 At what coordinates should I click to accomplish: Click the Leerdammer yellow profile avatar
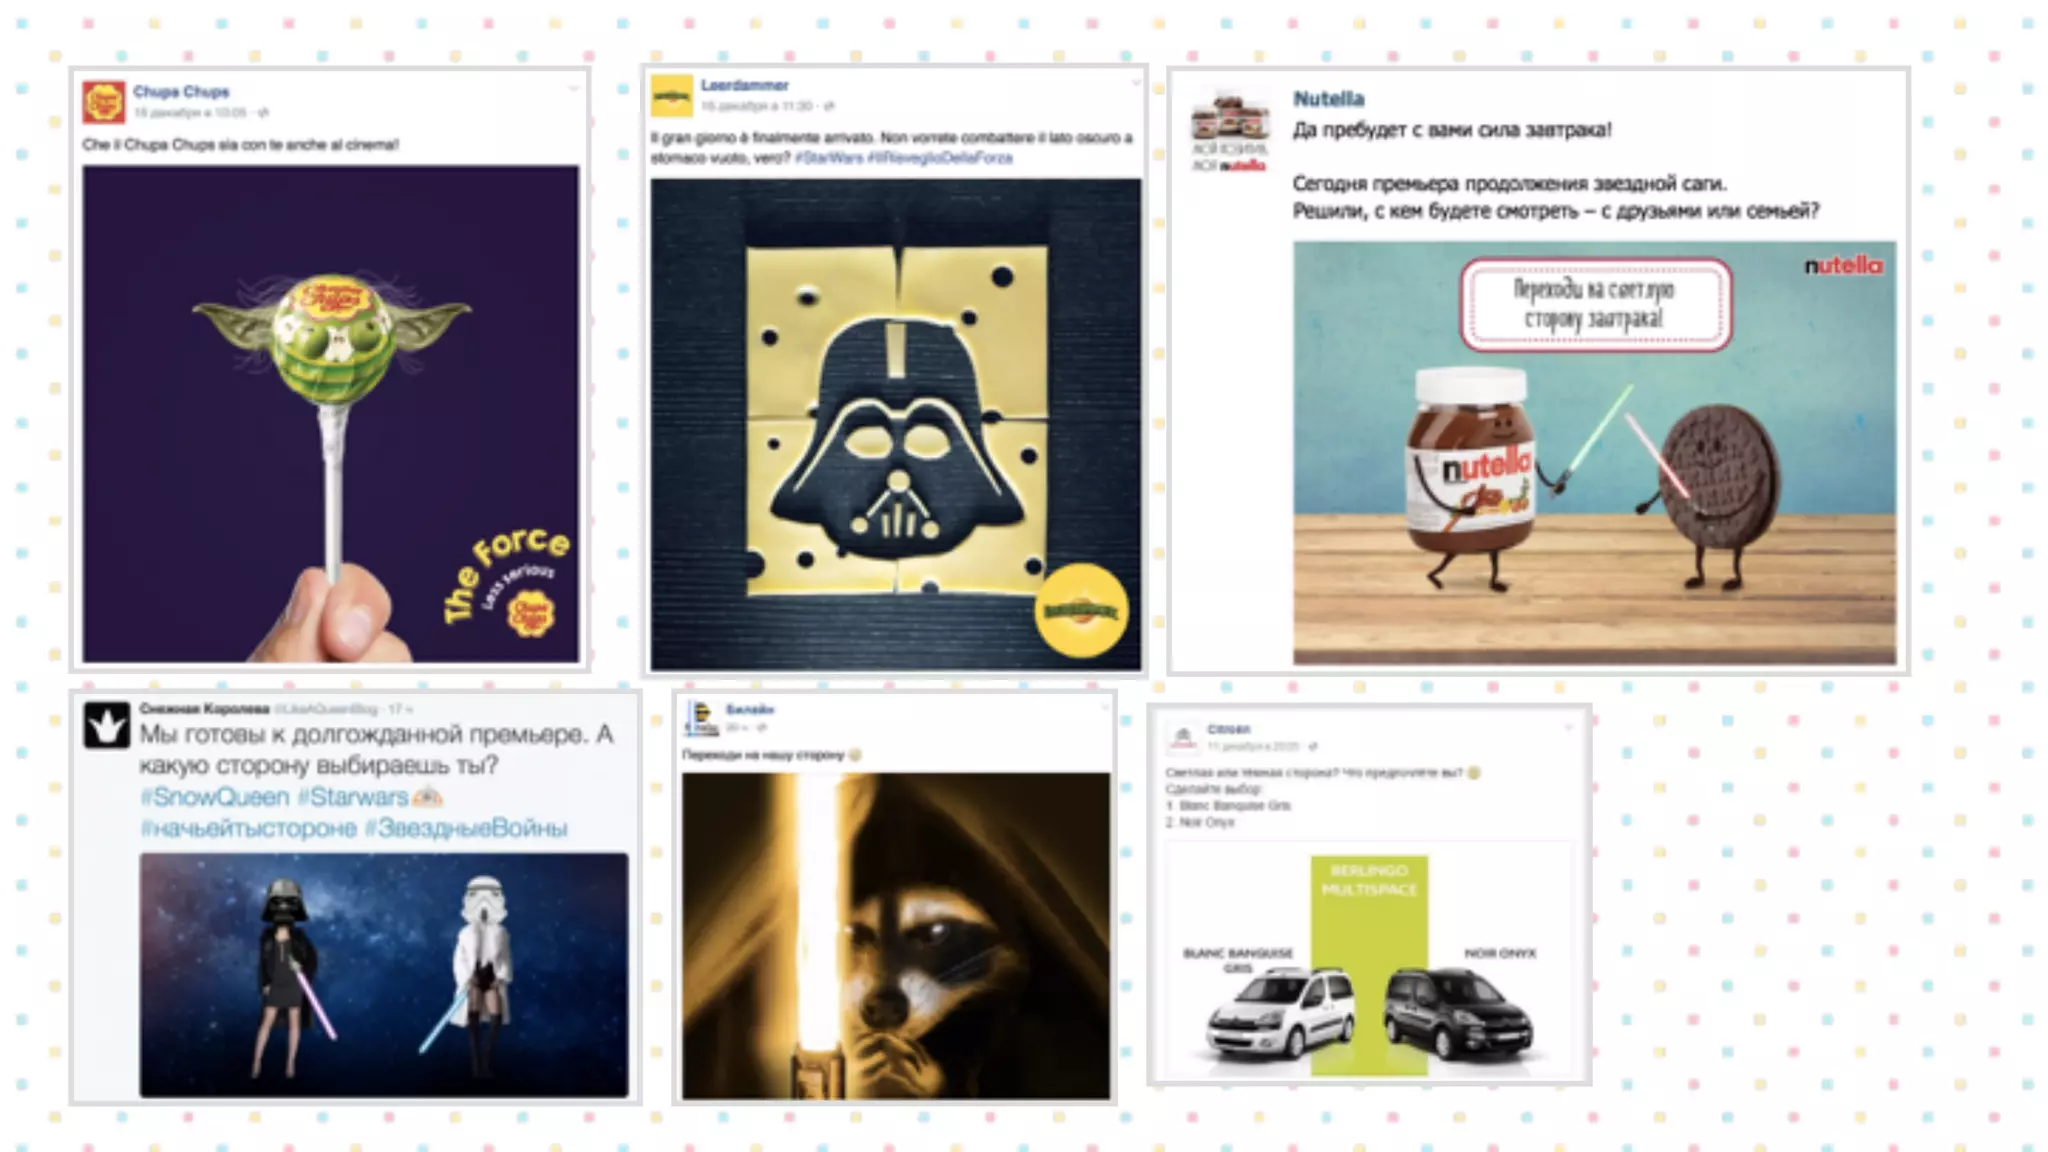pos(672,96)
